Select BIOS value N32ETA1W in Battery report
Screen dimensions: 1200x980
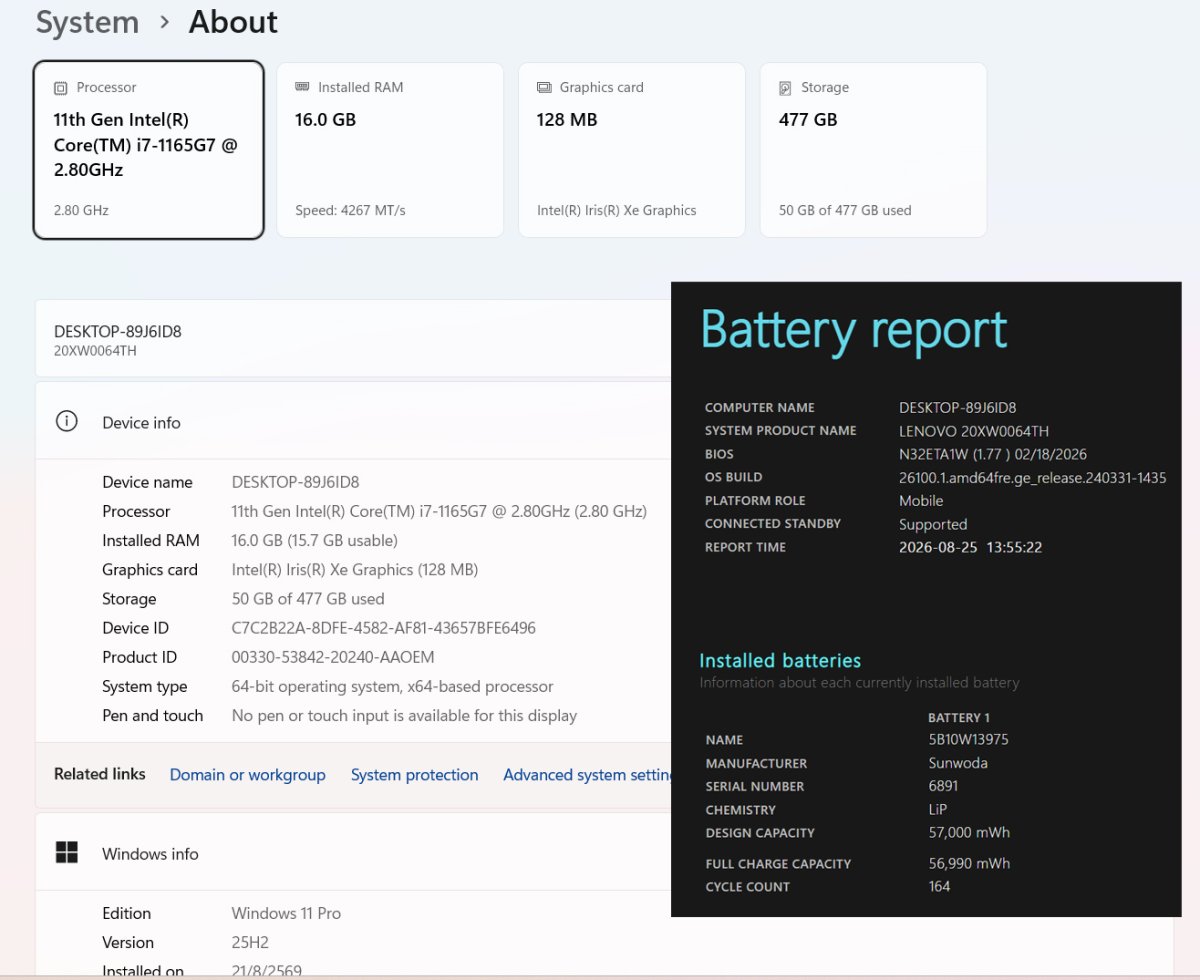point(993,454)
